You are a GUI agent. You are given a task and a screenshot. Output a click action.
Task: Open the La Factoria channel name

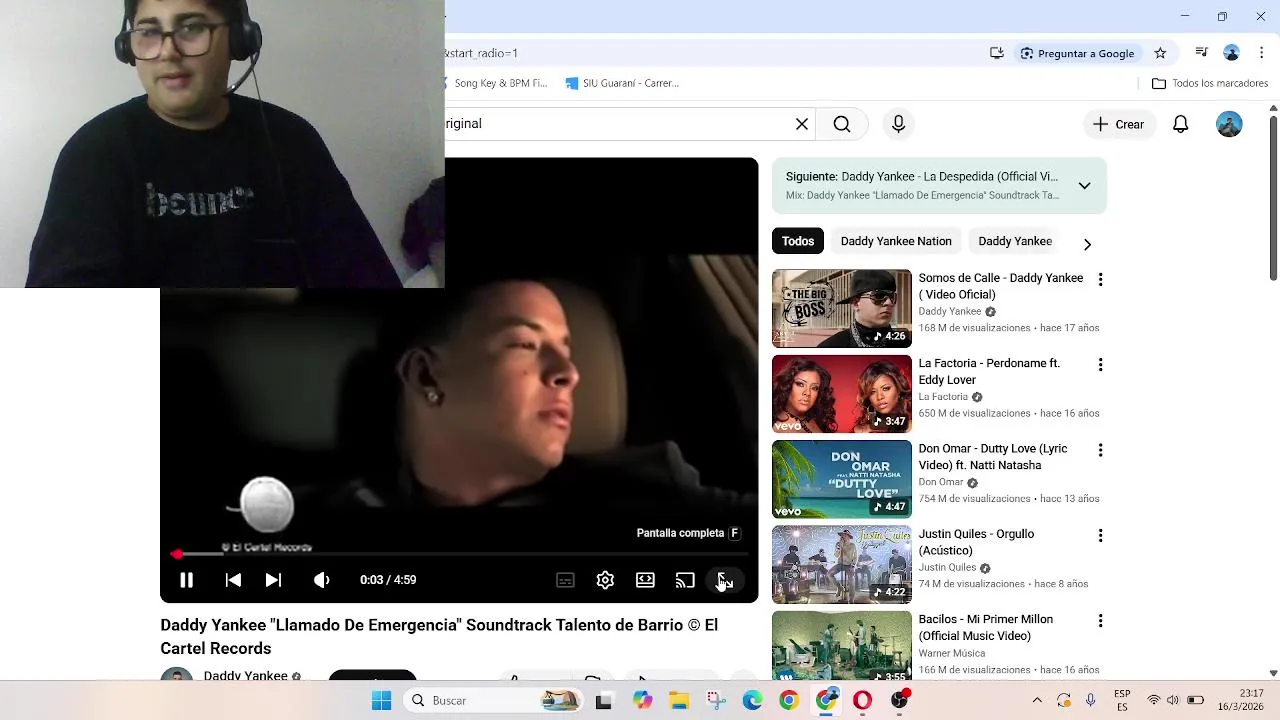point(943,397)
